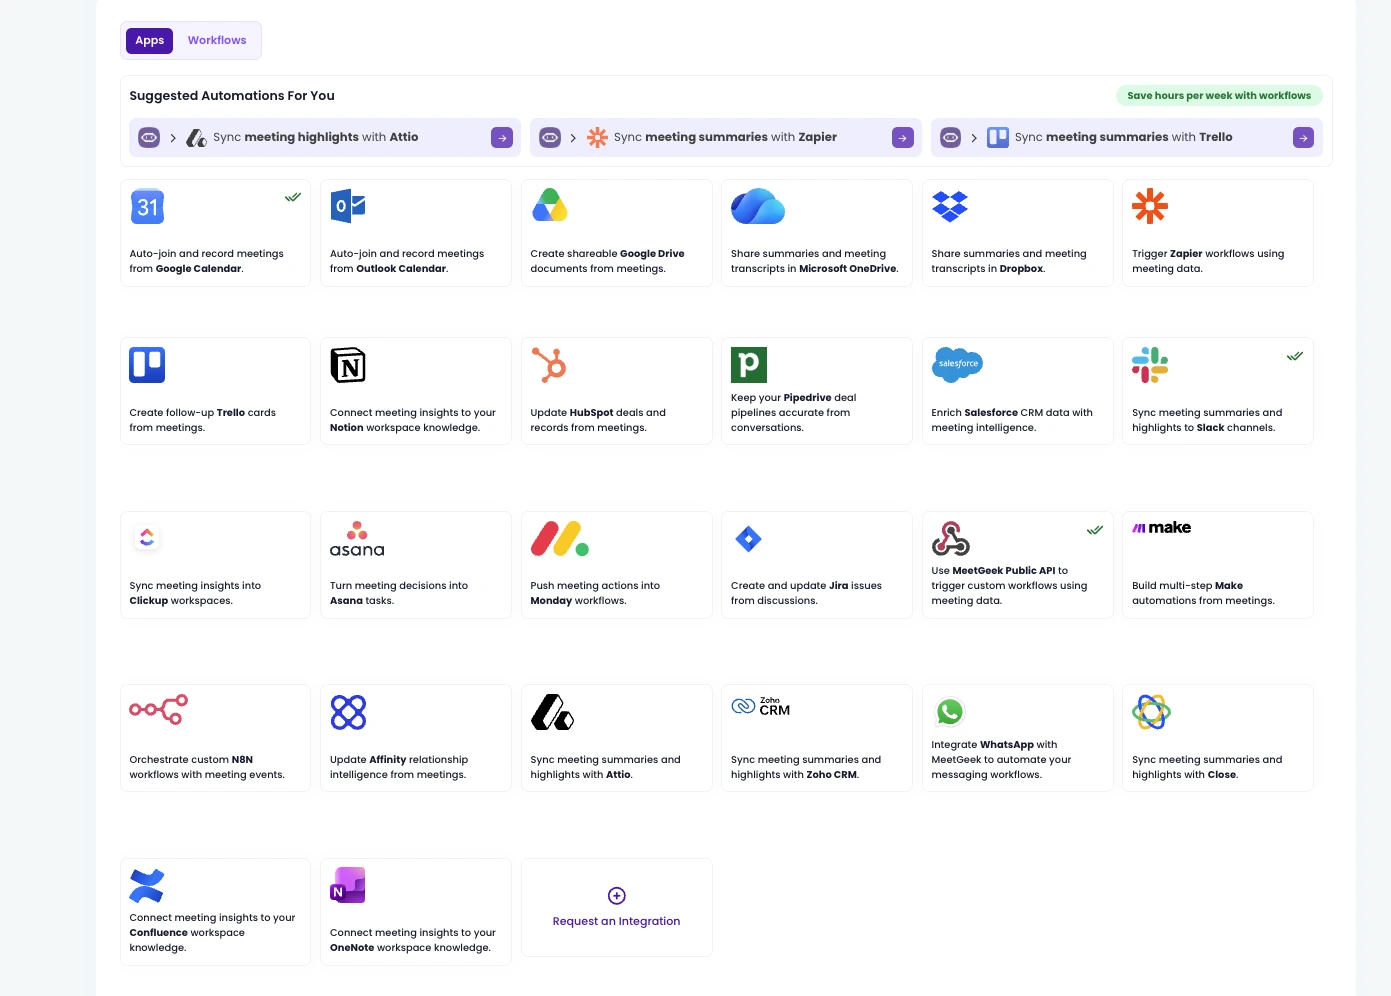Click 'Keep your Pipedrive deal pipelines' description
This screenshot has height=996, width=1391.
click(x=794, y=412)
